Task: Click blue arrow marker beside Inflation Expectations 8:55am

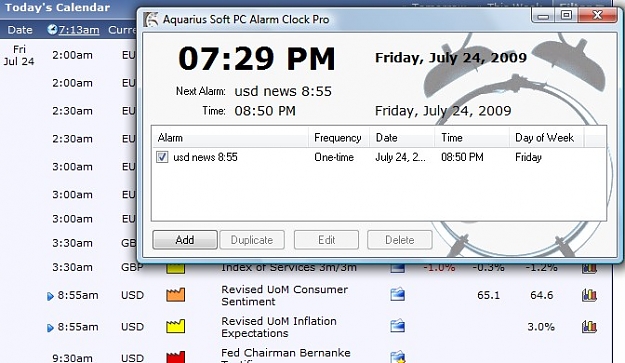Action: 50,328
